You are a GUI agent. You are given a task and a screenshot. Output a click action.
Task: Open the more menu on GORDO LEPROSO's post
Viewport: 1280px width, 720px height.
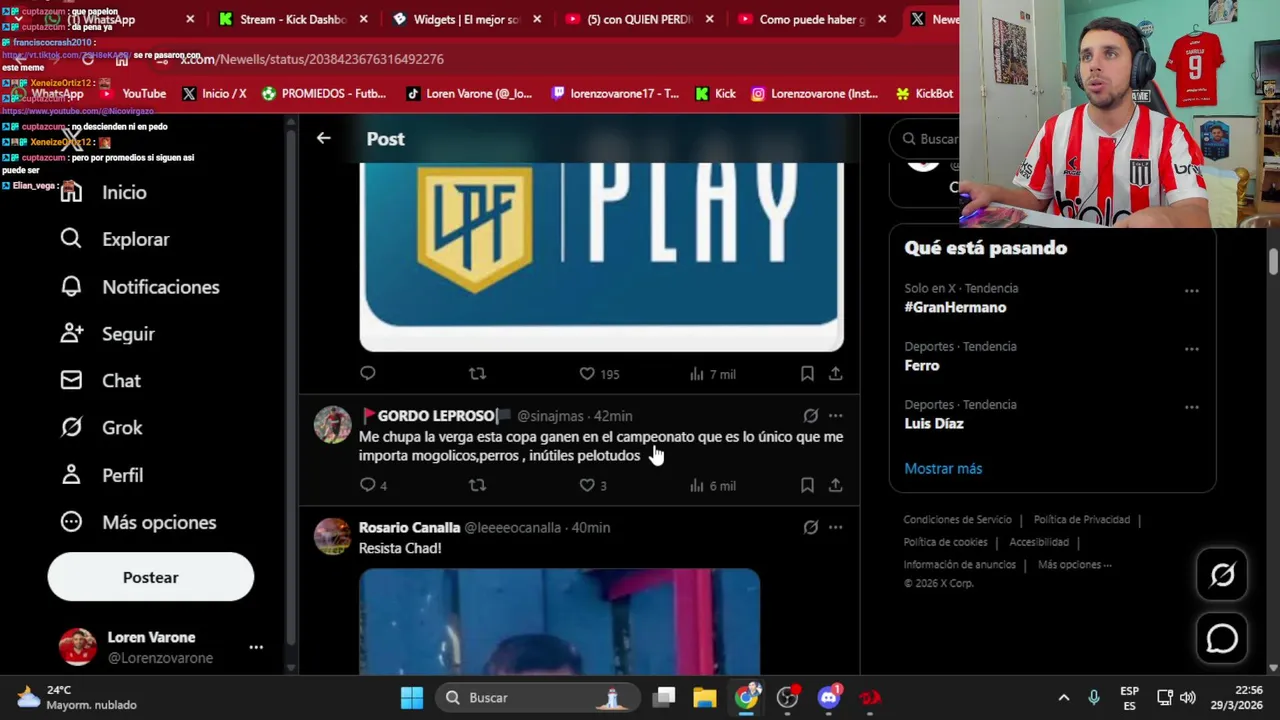click(x=835, y=416)
